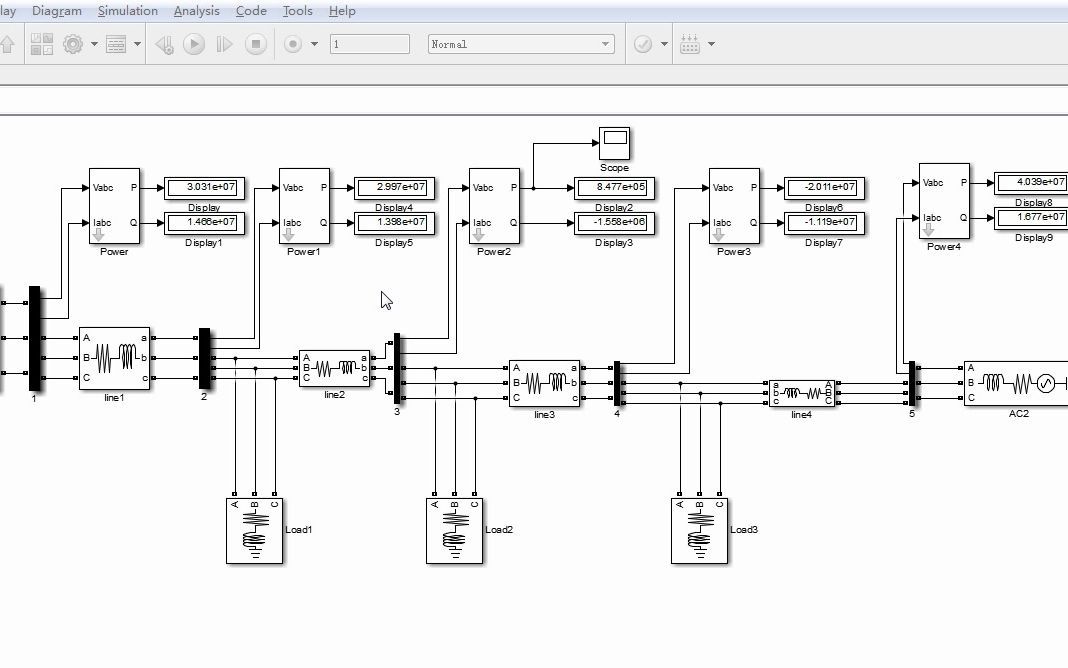Click the simulation stop time field

[x=370, y=44]
